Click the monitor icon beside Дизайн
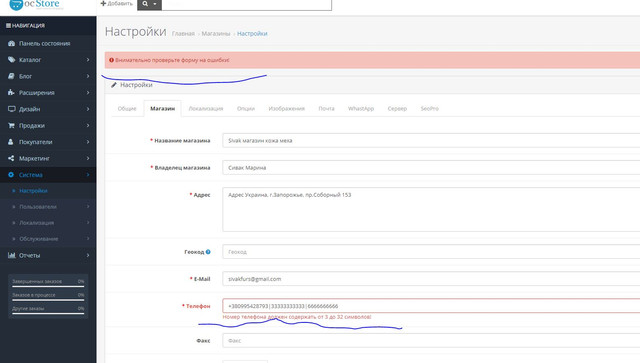 pos(11,109)
